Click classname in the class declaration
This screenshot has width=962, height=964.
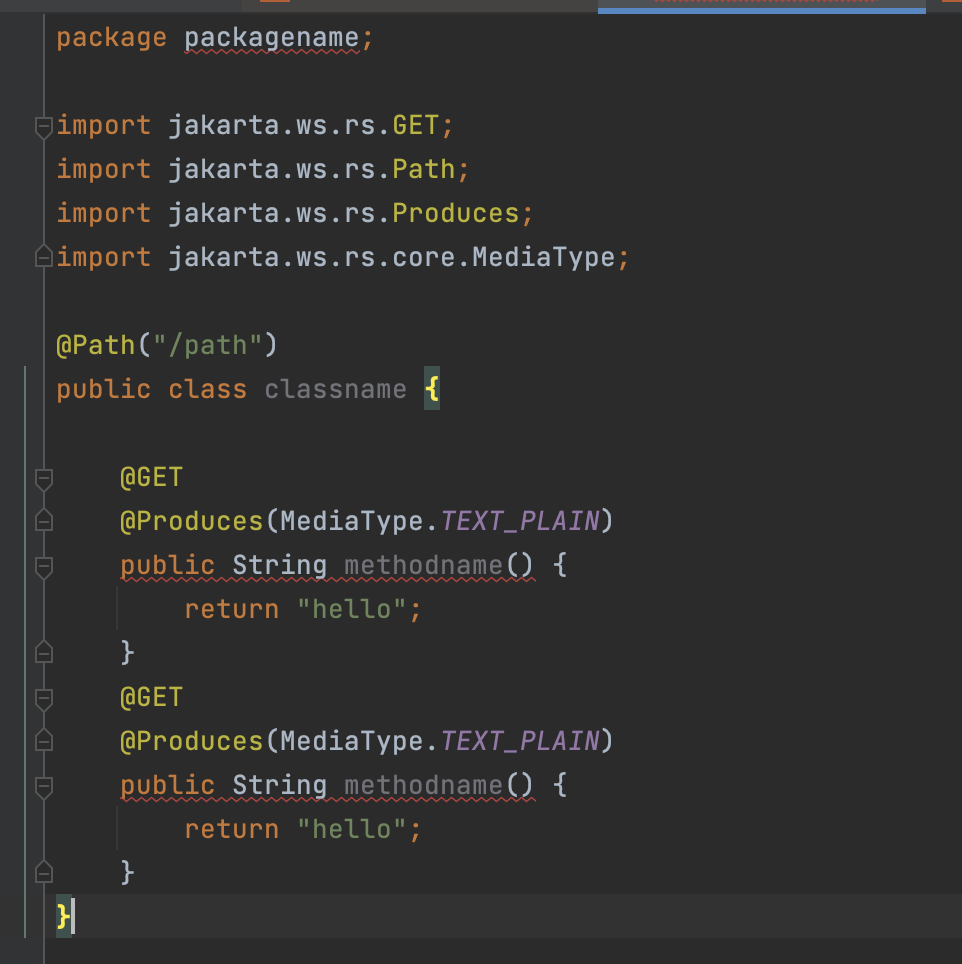[335, 389]
